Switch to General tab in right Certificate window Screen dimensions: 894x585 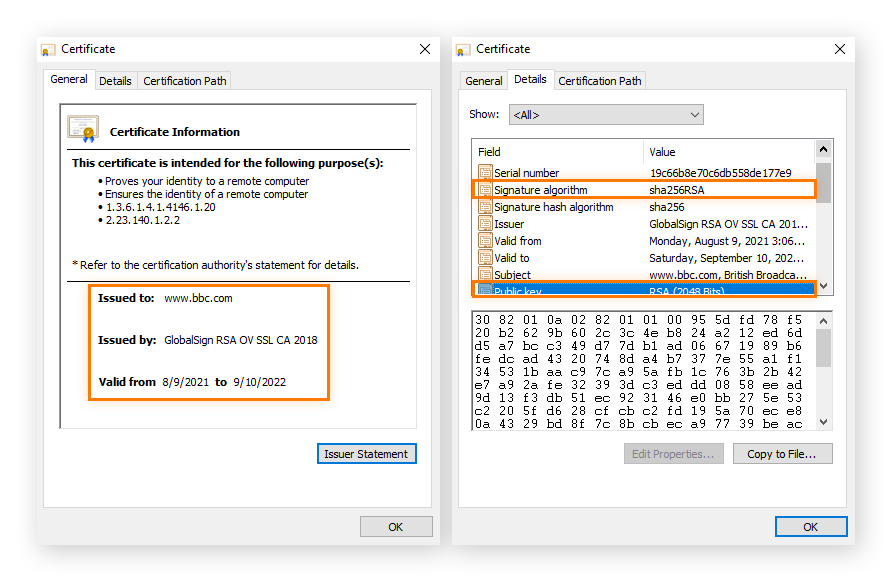click(x=483, y=81)
